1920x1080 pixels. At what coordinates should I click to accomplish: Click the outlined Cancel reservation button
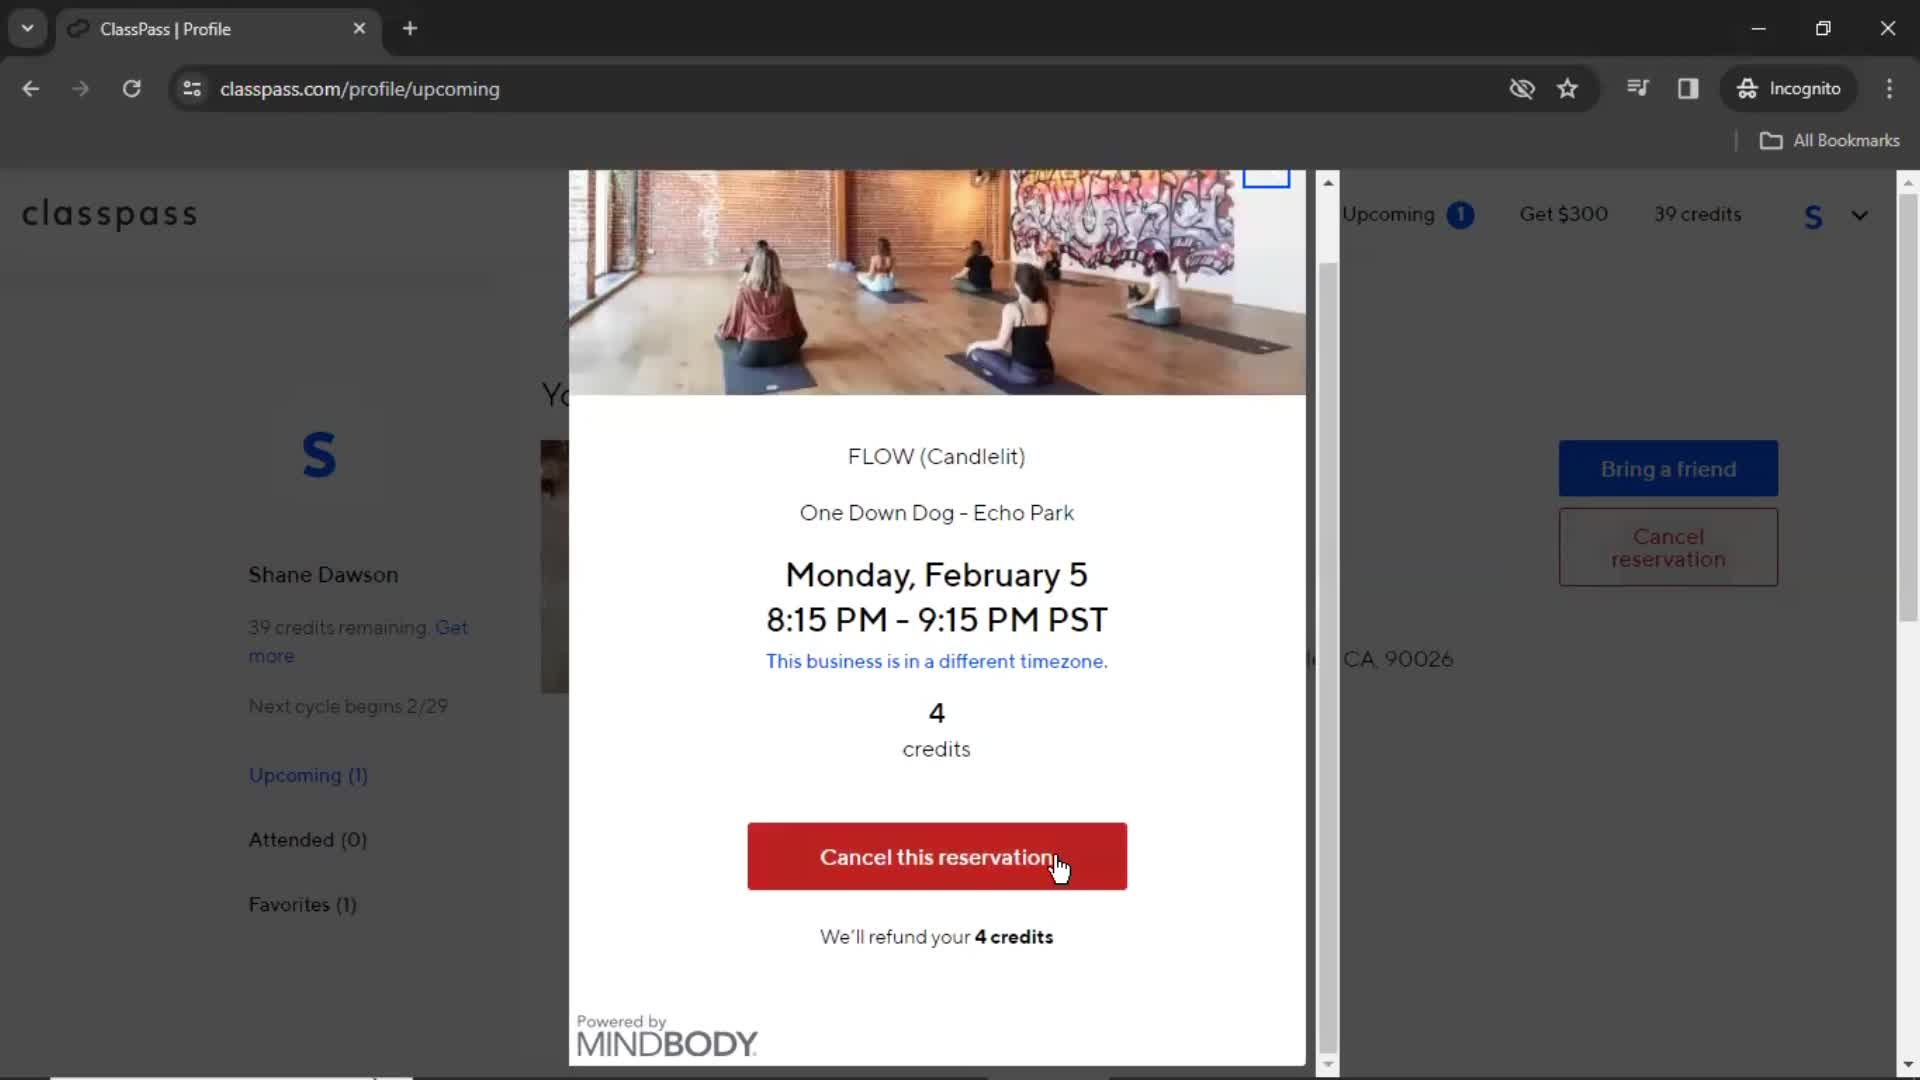click(x=1668, y=548)
